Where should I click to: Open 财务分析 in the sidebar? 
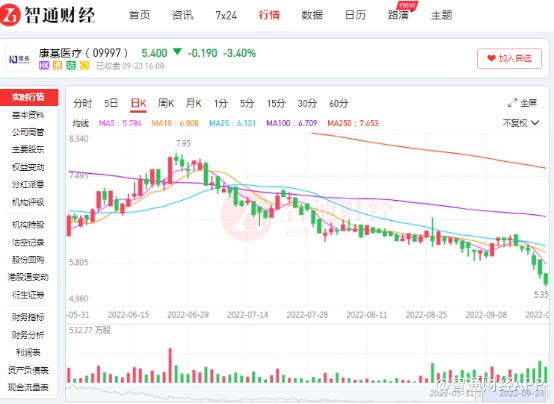click(x=28, y=335)
